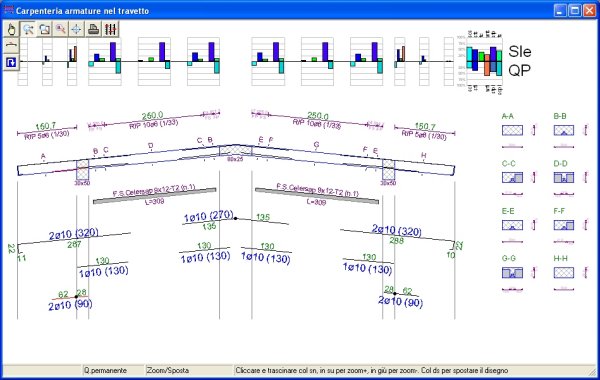Click the Sle QP summary bar chart
This screenshot has height=380, width=600.
pos(484,61)
